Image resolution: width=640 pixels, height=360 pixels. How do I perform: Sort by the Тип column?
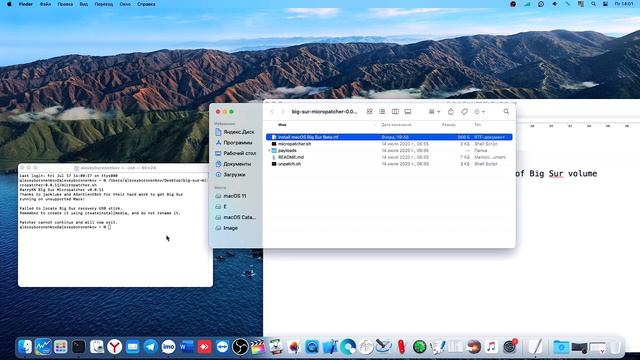(478, 124)
